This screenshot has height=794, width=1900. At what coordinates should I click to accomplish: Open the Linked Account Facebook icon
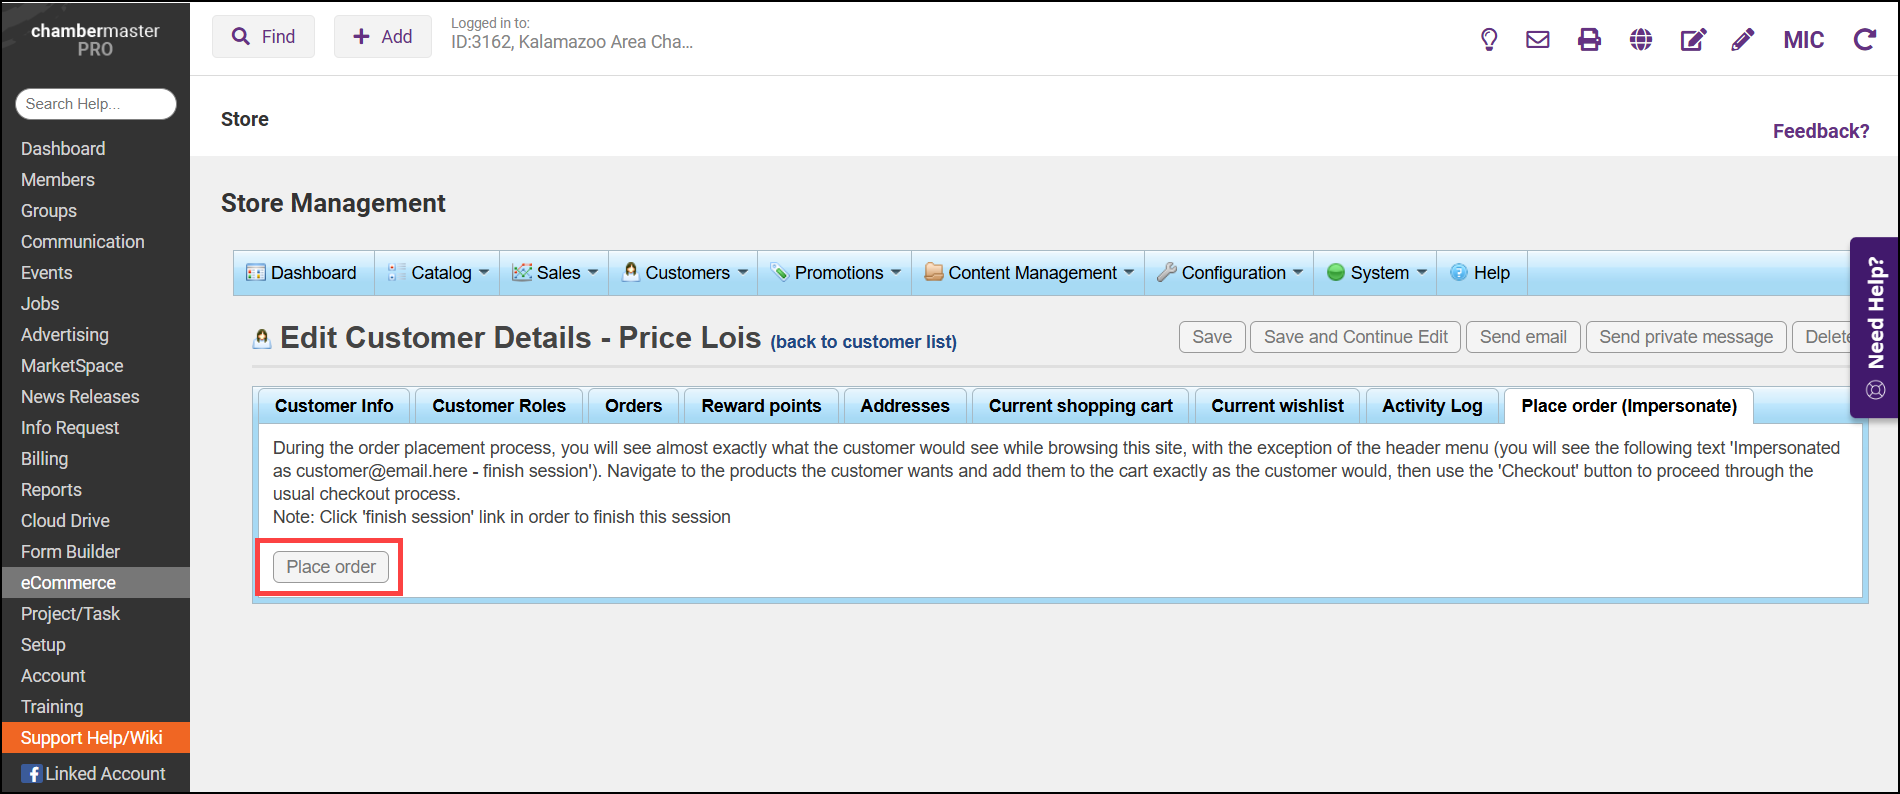pos(32,774)
